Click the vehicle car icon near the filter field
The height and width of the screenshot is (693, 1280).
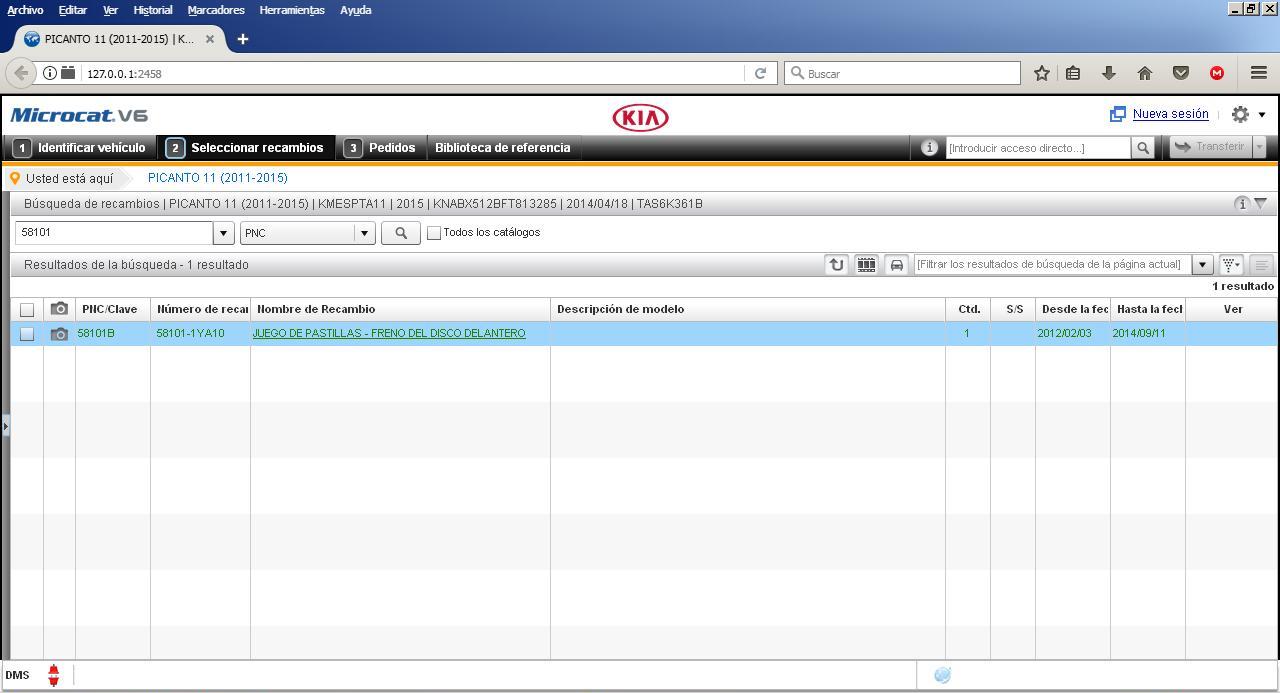click(x=897, y=264)
